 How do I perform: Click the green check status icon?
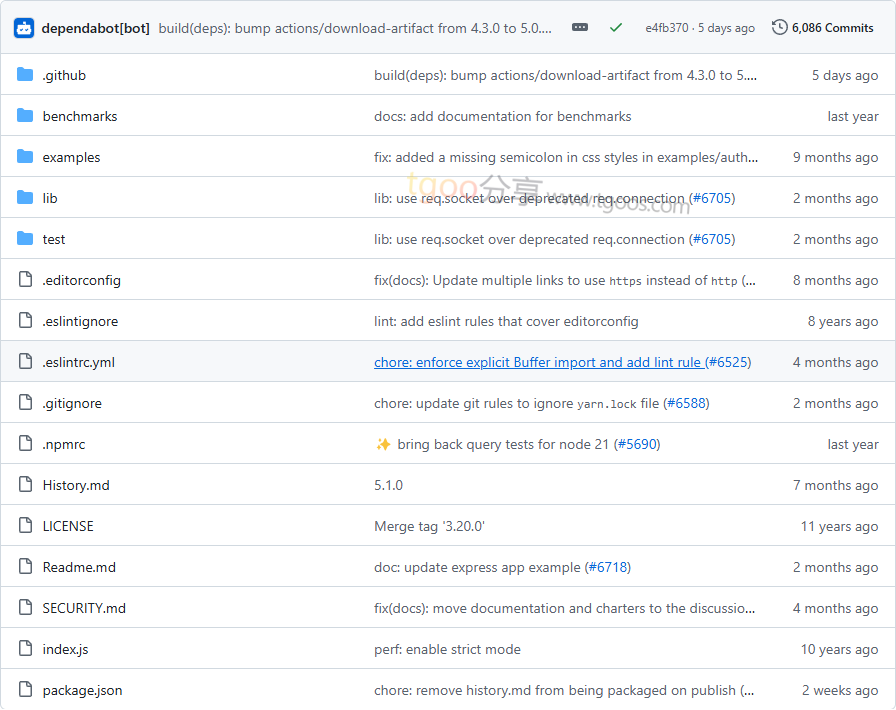616,28
